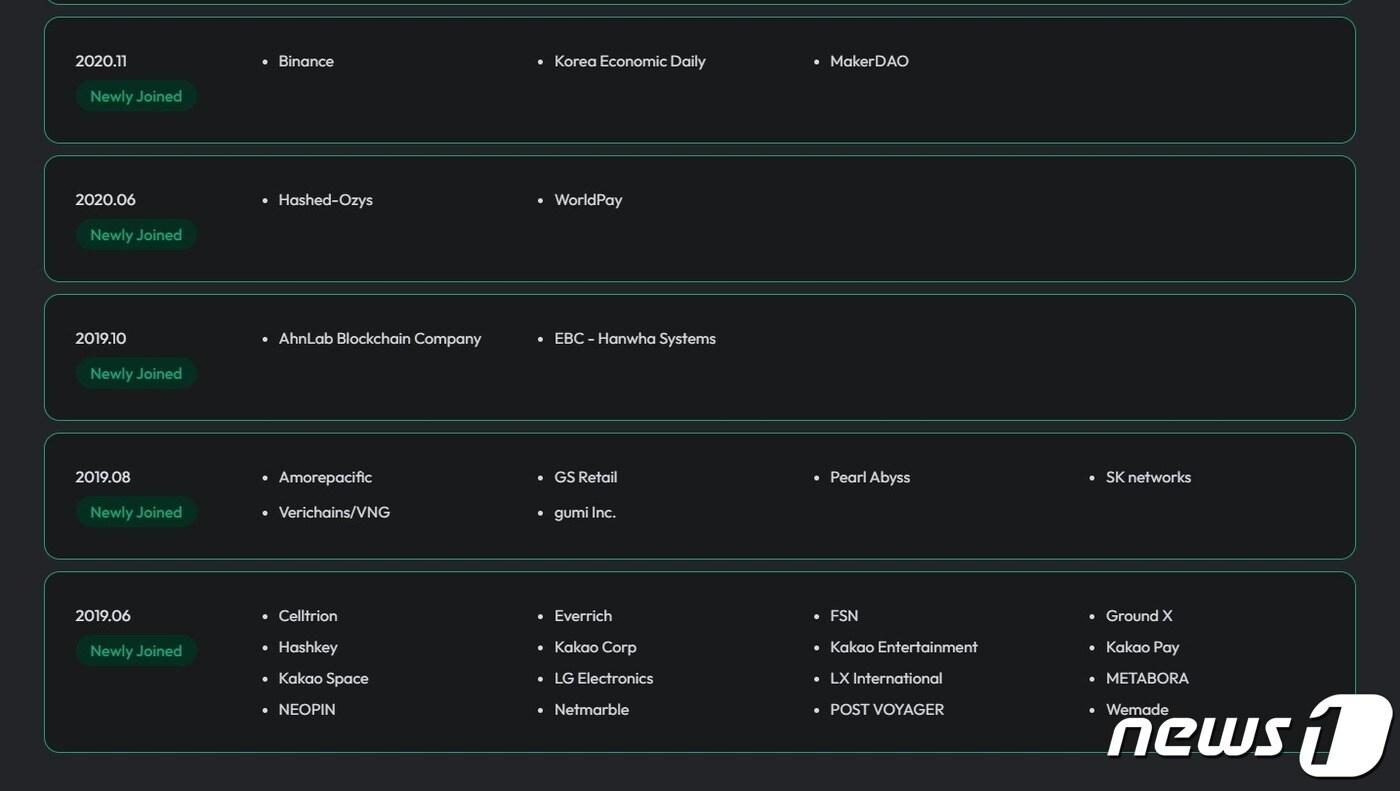Click the Newly Joined badge under 2019.08
Viewport: 1400px width, 791px height.
coord(136,512)
